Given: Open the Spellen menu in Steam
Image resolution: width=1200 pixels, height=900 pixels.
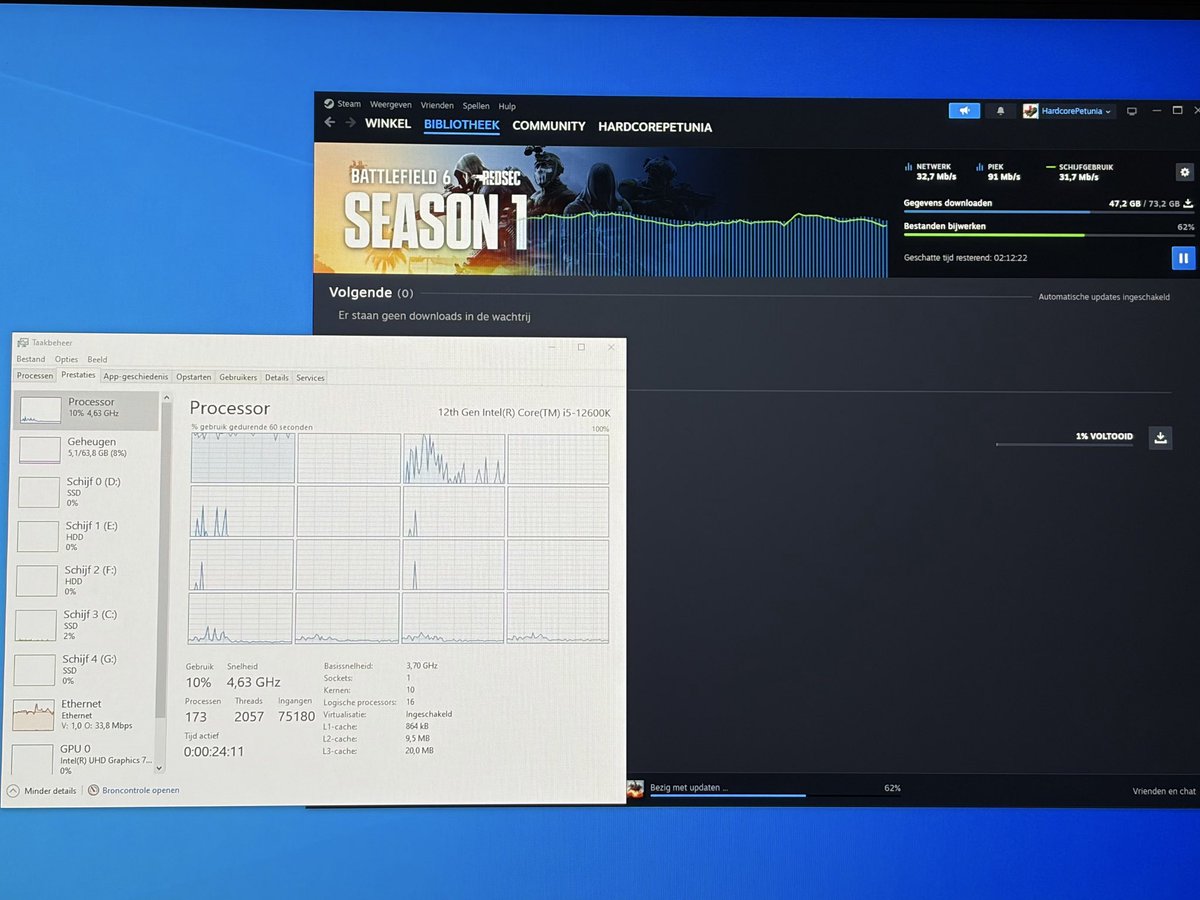Looking at the screenshot, I should (476, 105).
